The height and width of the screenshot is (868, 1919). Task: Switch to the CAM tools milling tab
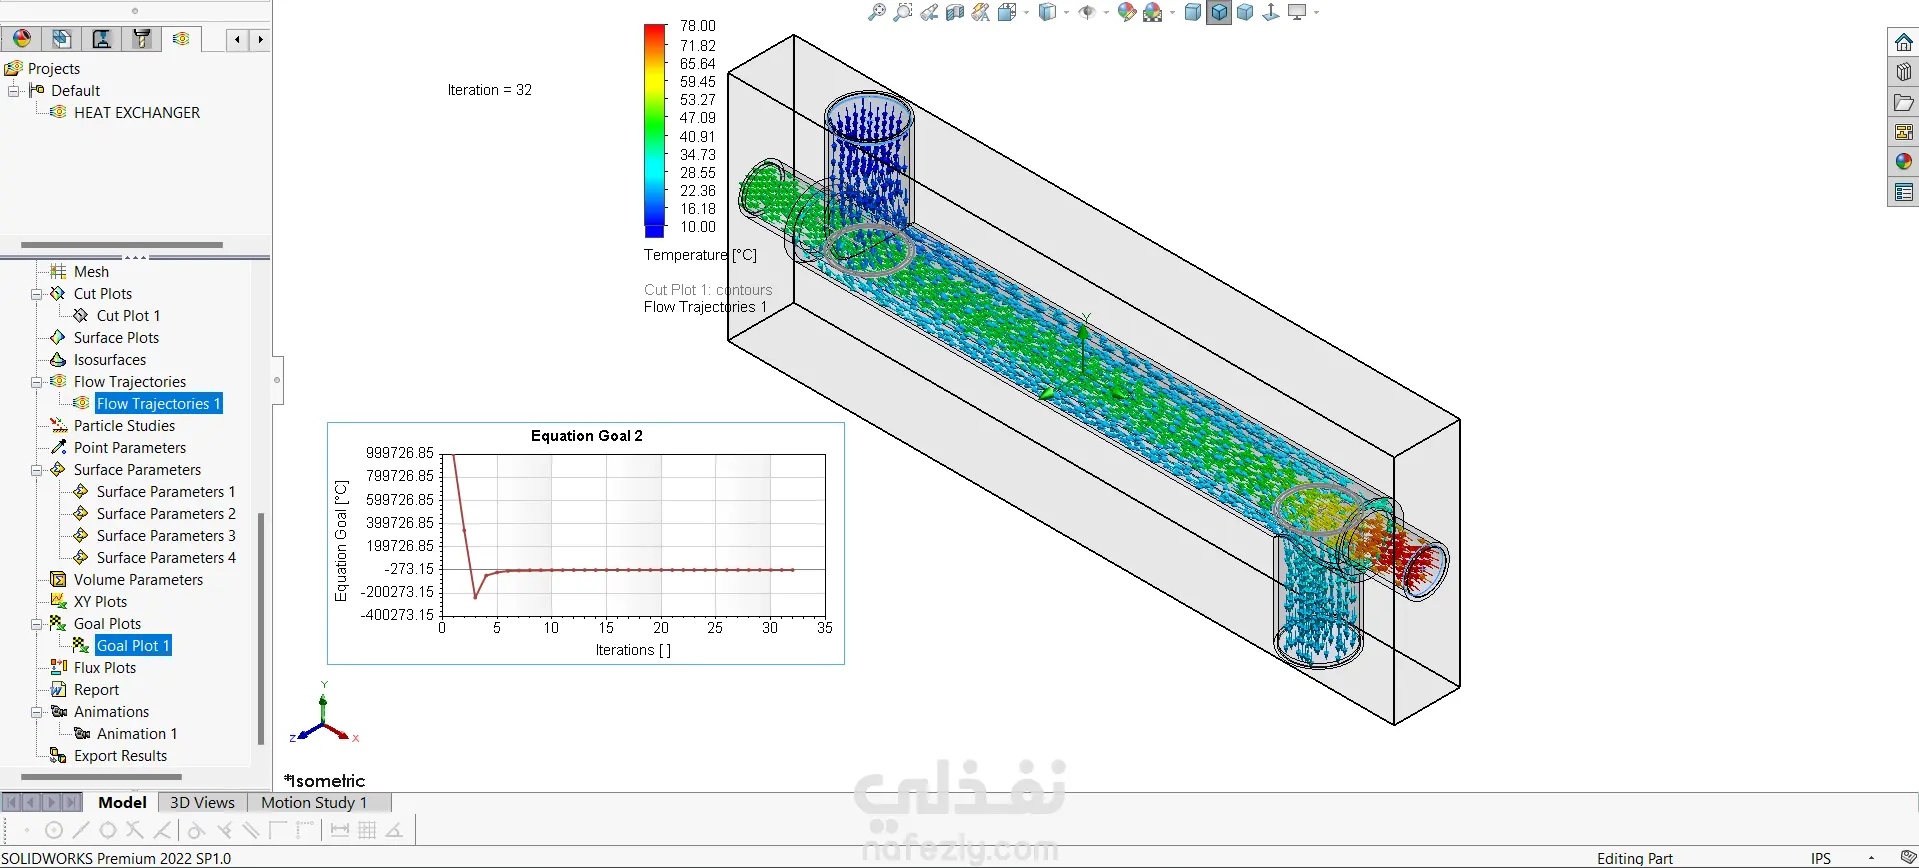(x=142, y=39)
